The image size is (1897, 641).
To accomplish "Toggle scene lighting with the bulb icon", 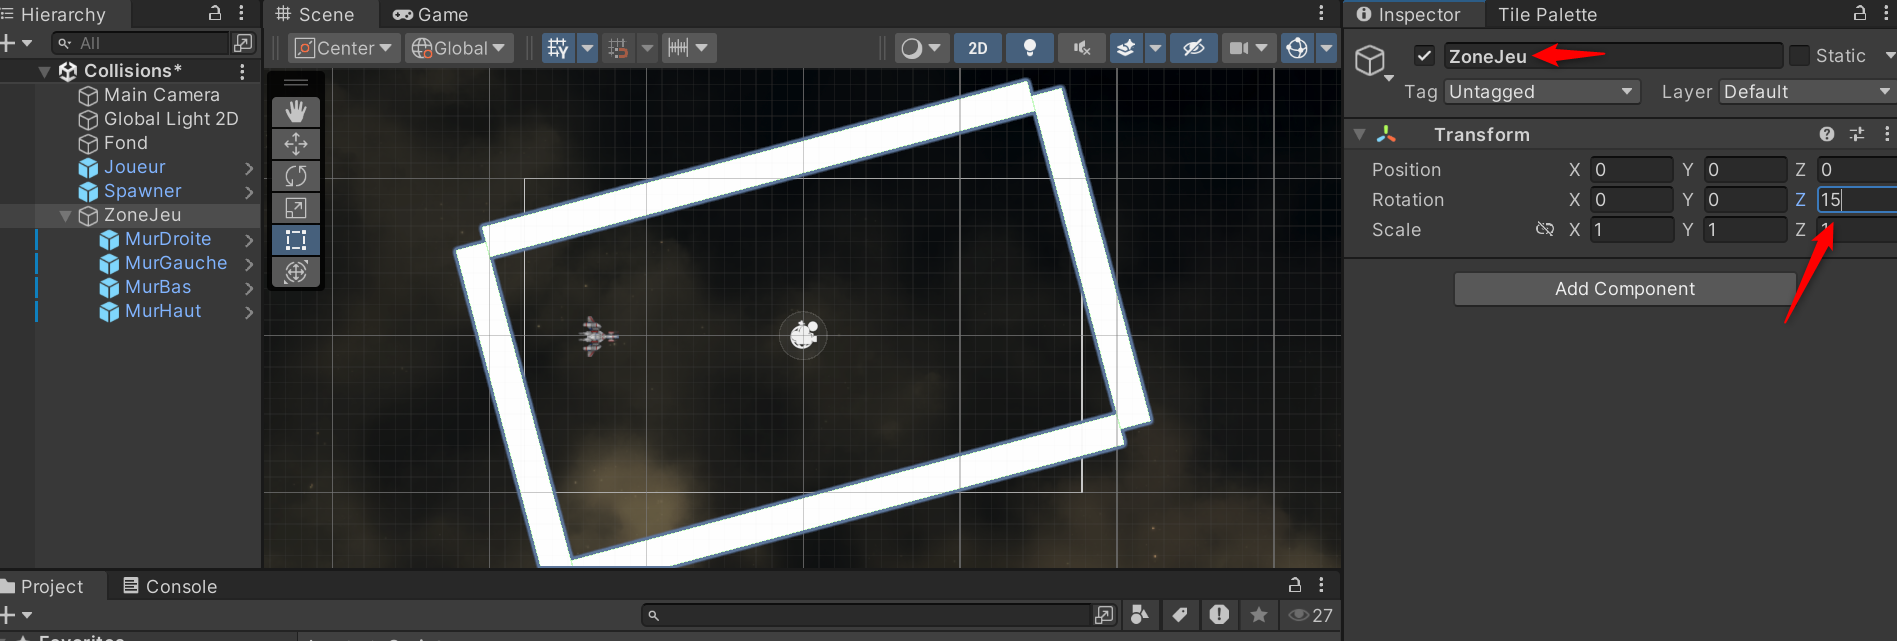I will pos(1029,48).
